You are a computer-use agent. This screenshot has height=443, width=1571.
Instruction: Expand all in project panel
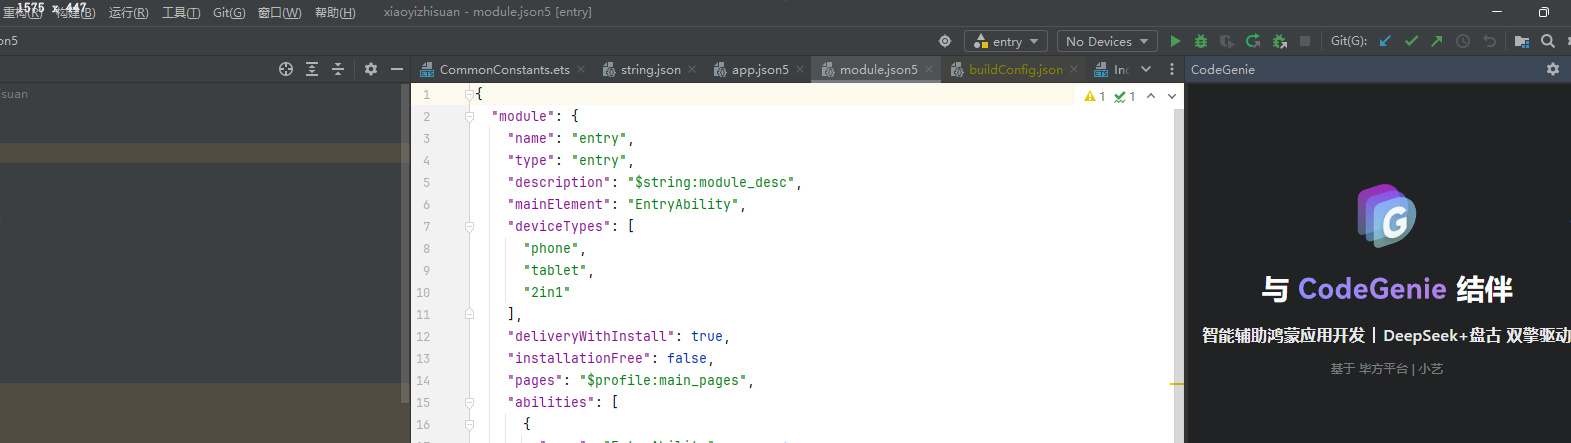click(312, 69)
